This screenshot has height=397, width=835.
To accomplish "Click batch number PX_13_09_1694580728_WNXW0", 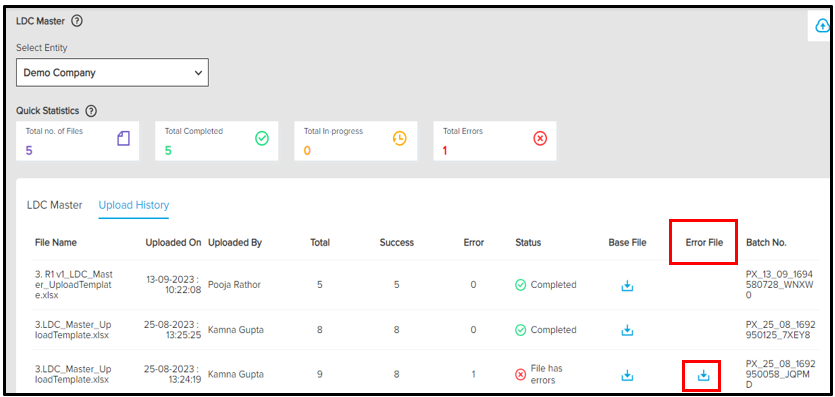I will pos(779,285).
